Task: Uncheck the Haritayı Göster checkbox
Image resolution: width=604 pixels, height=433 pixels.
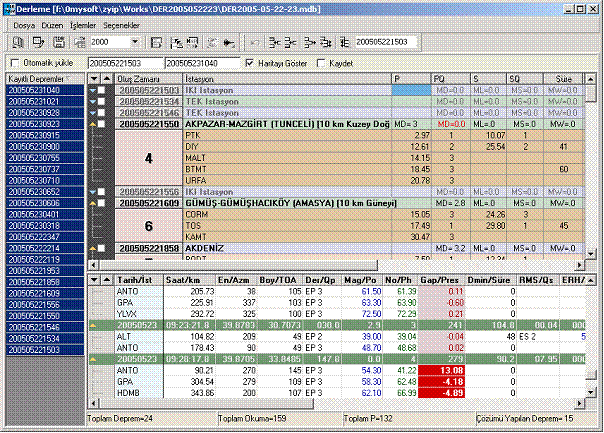Action: click(x=250, y=64)
